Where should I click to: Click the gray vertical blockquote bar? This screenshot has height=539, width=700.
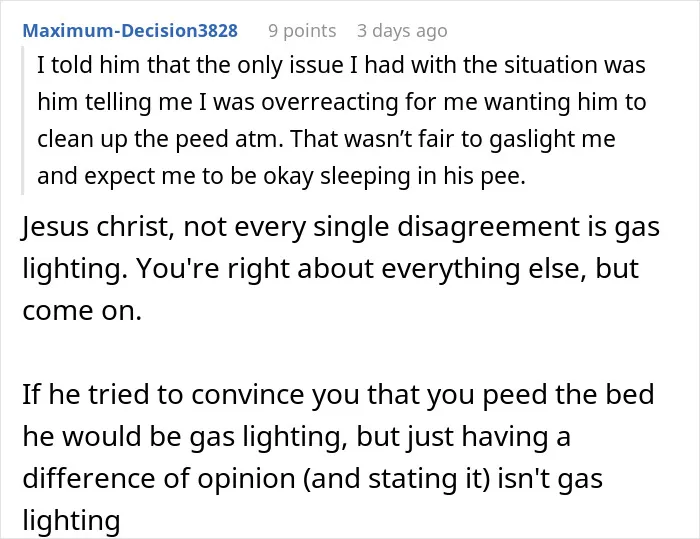[22, 120]
